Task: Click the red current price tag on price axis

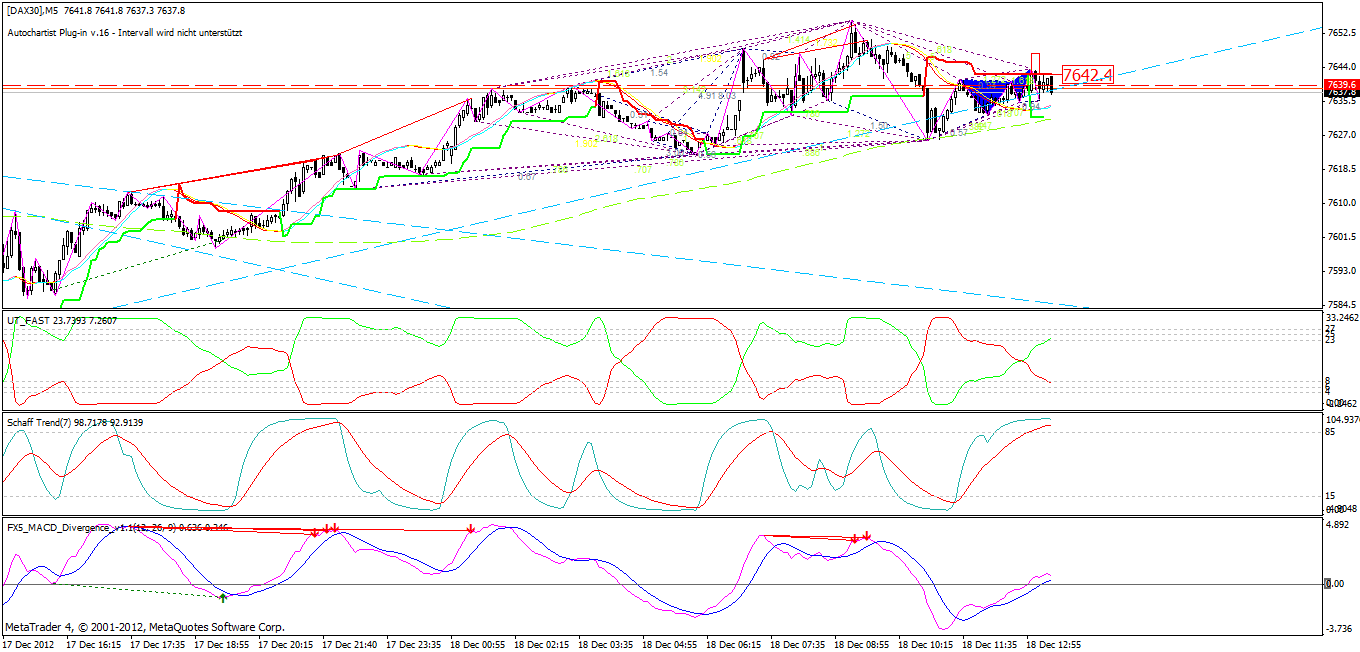Action: [1340, 84]
